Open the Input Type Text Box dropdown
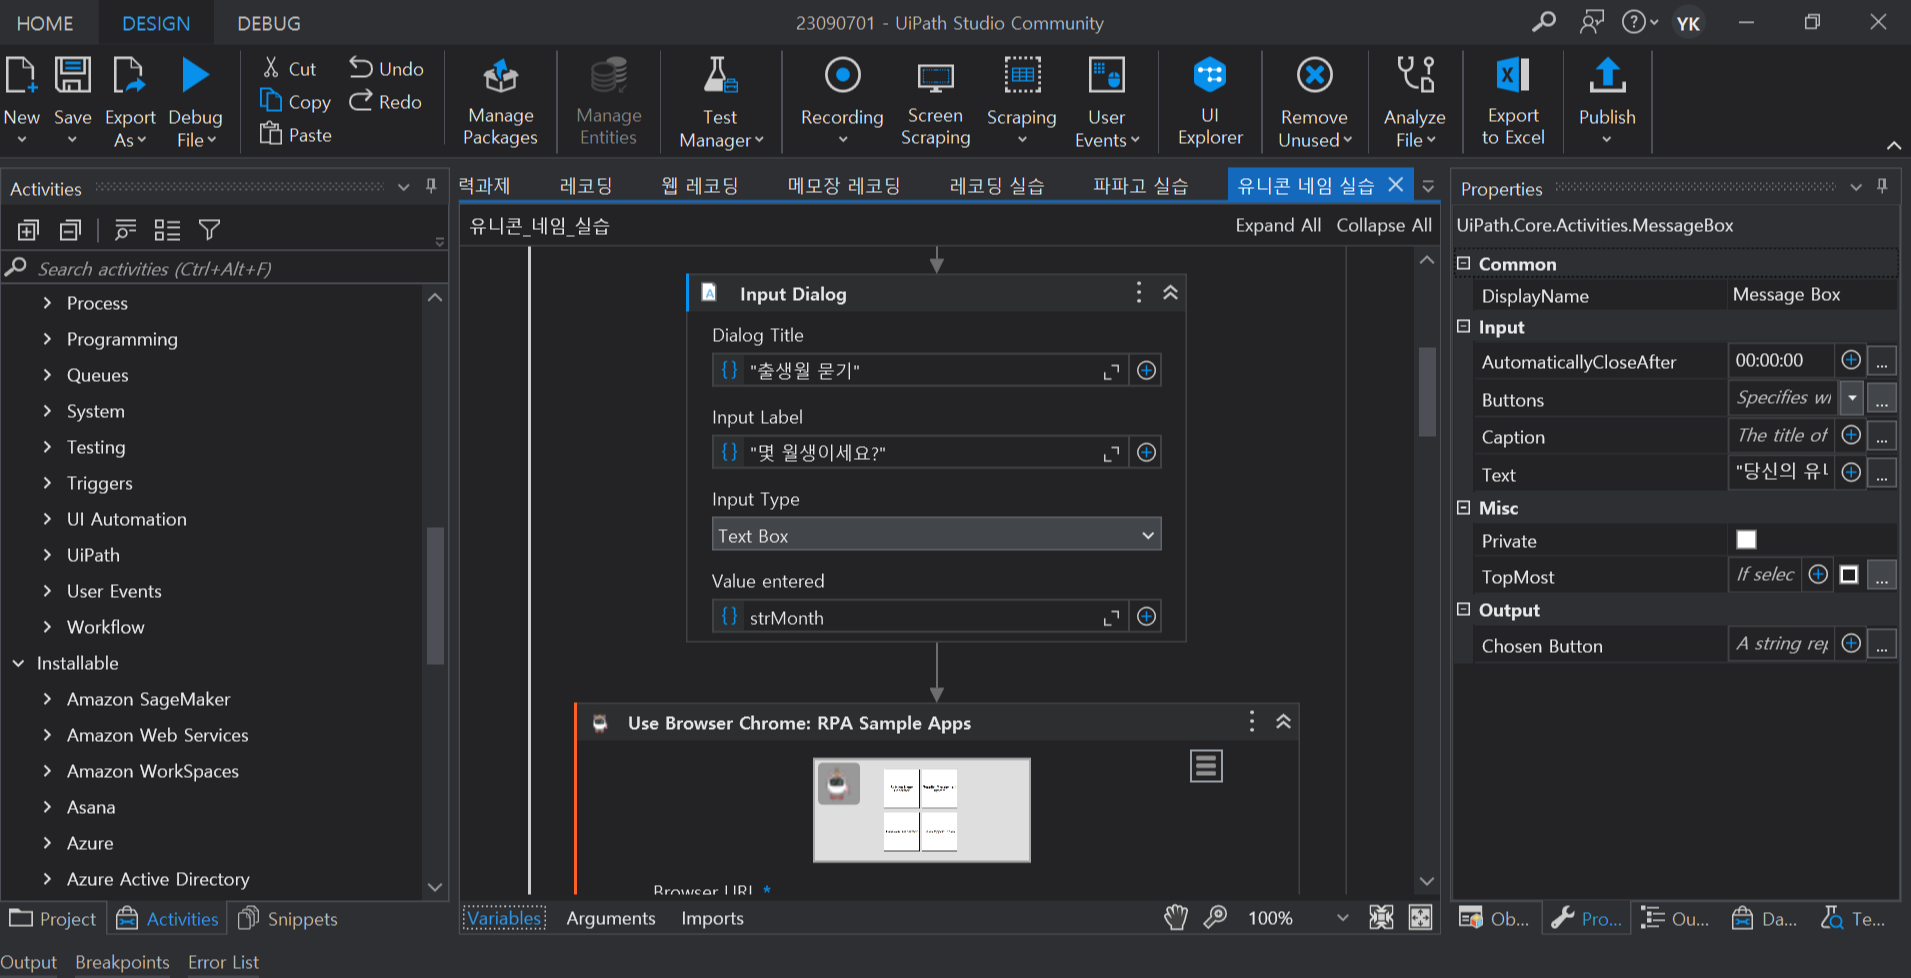 pyautogui.click(x=936, y=535)
